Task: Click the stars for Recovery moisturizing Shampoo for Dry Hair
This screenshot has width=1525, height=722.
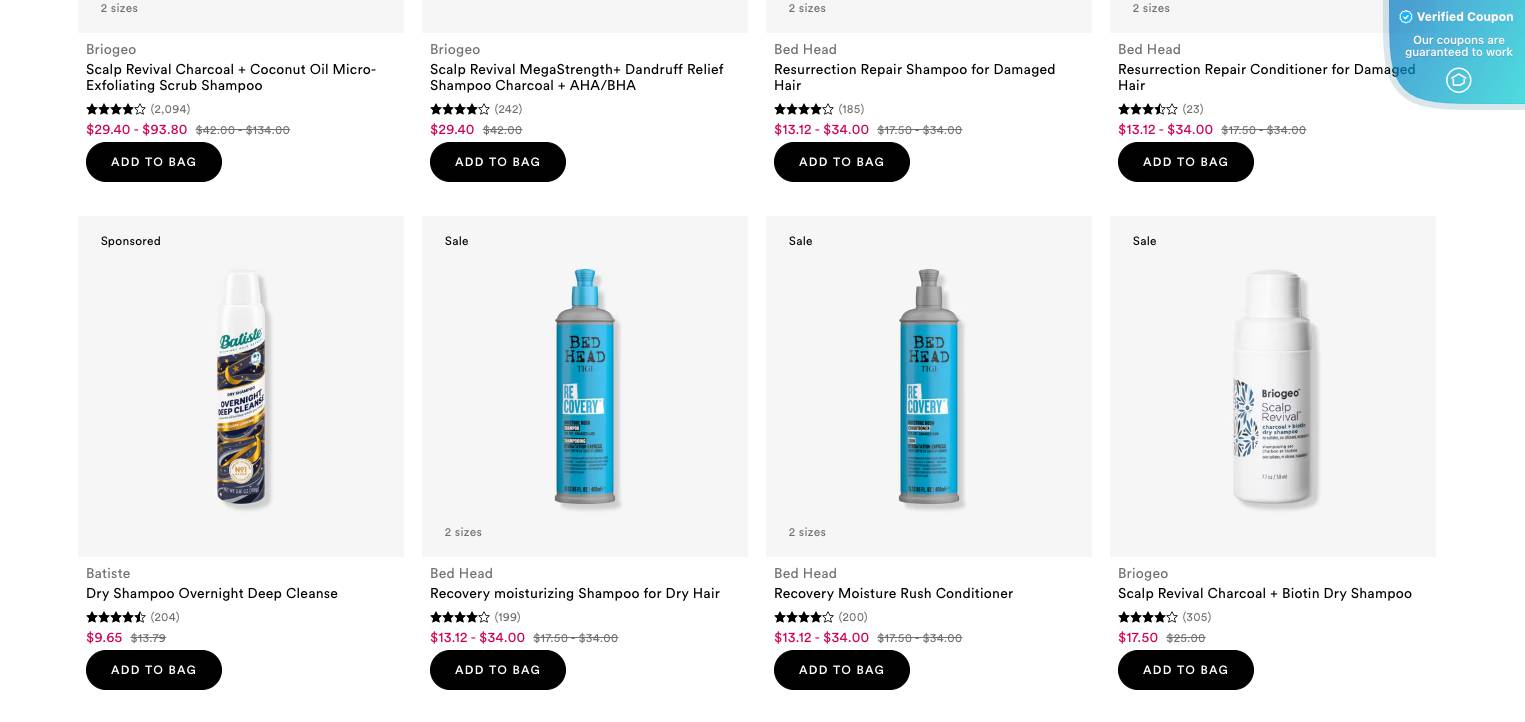Action: (460, 617)
